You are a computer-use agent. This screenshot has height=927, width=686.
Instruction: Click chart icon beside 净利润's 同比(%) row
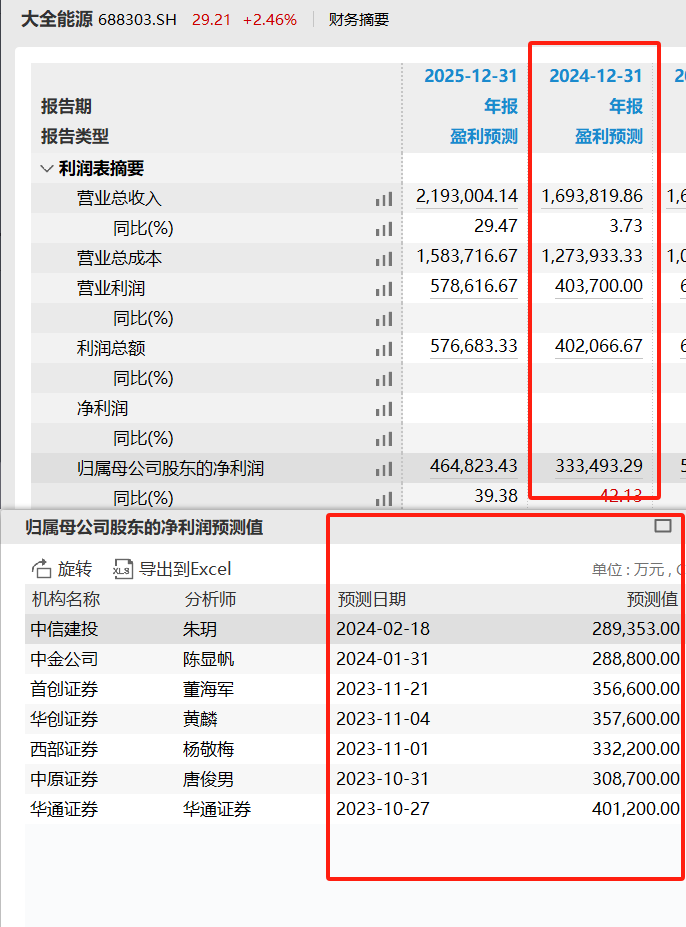[384, 439]
